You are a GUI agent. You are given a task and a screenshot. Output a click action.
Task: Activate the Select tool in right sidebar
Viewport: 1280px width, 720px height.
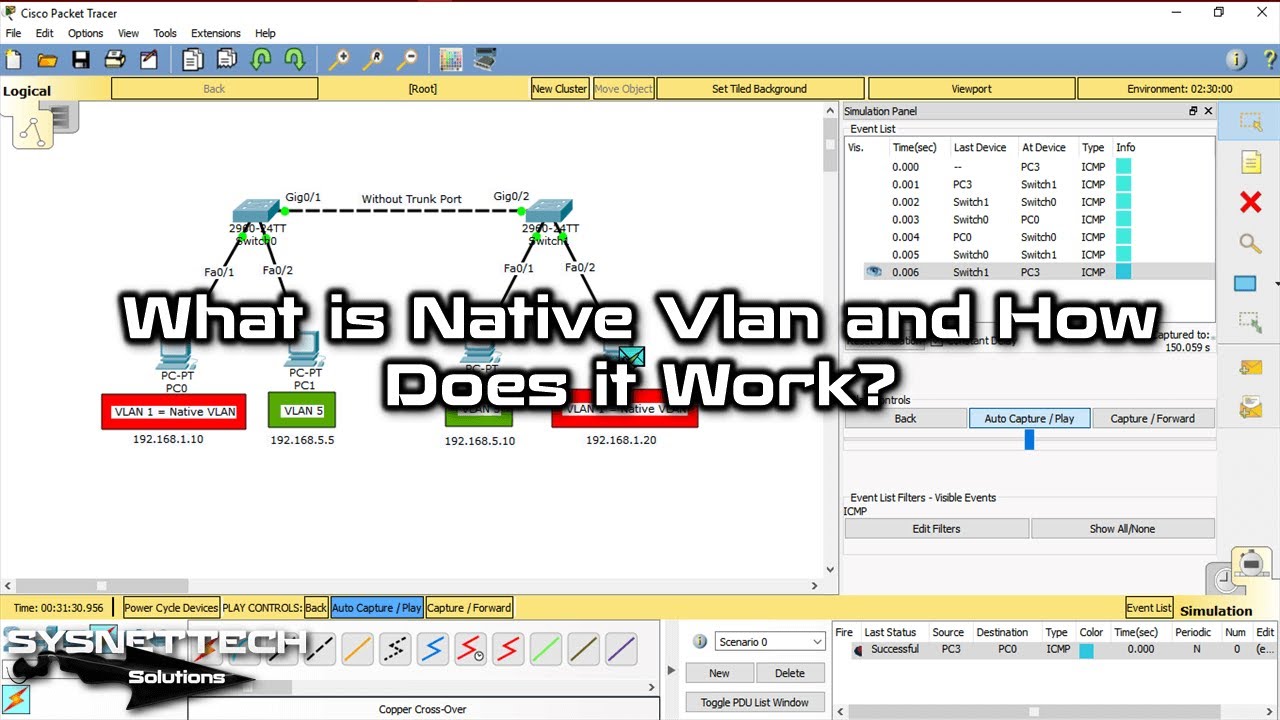click(x=1250, y=122)
